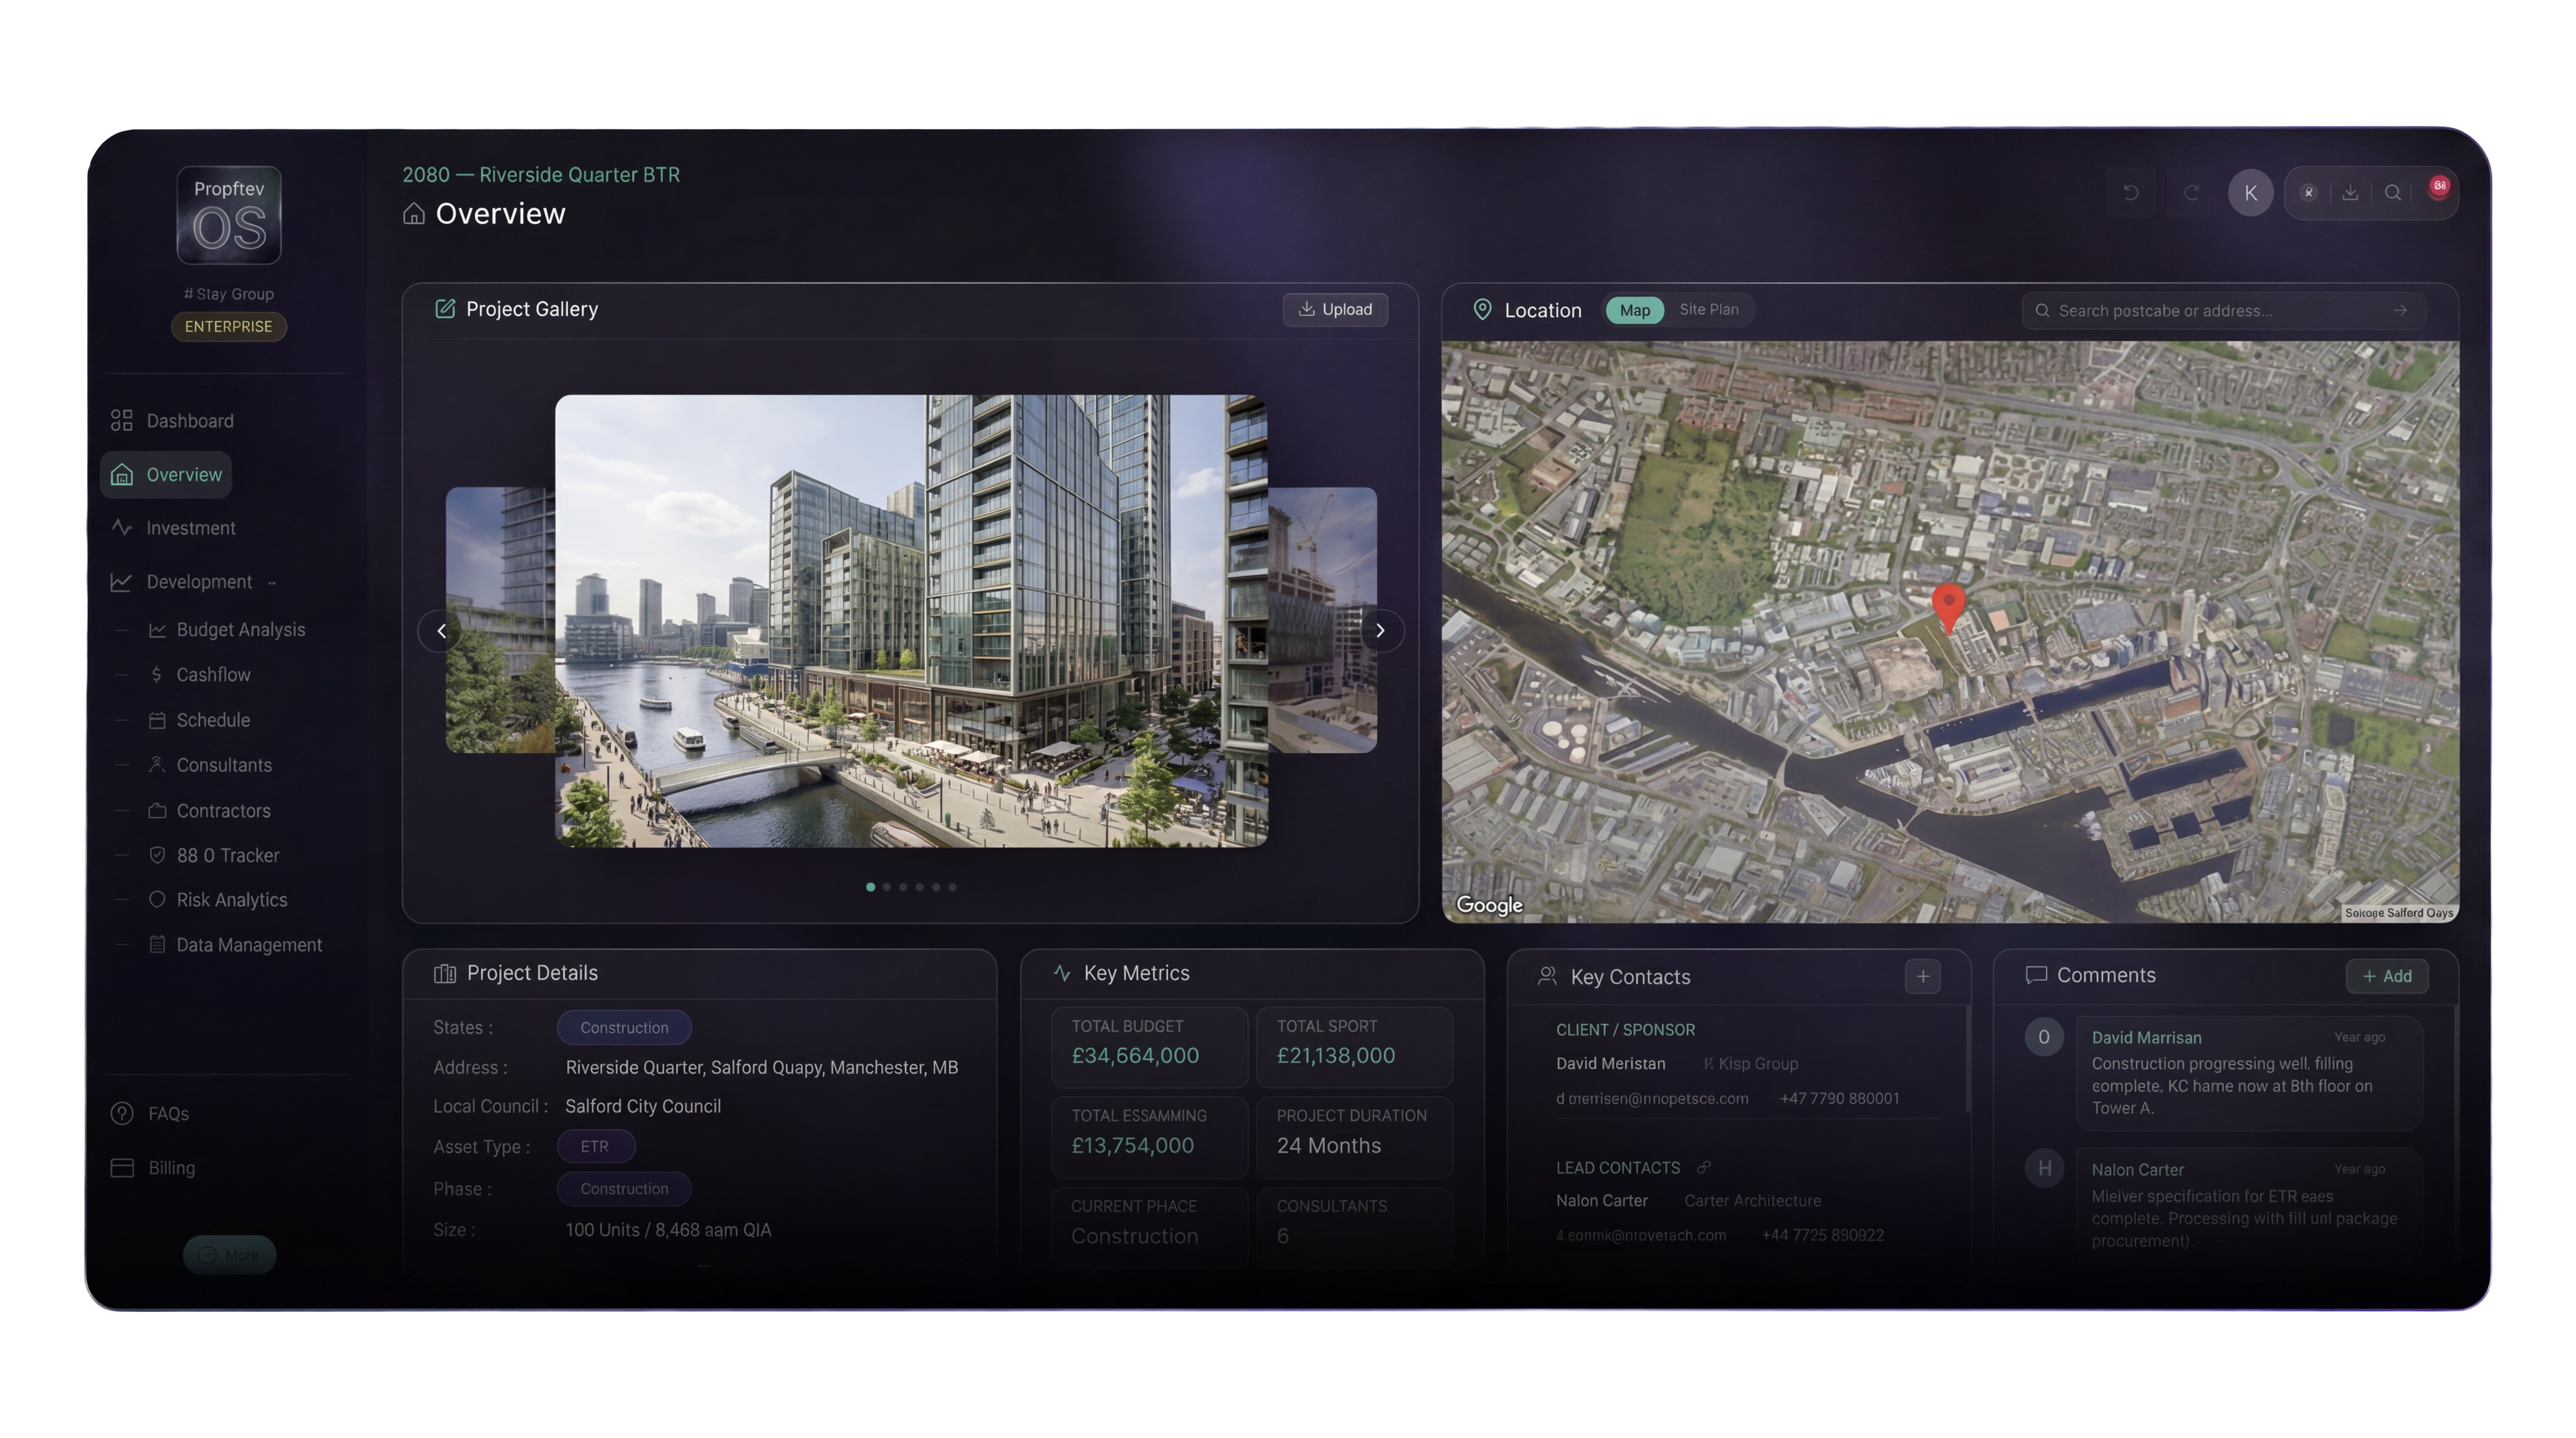The width and height of the screenshot is (2576, 1438).
Task: Click the redo arrow in the header
Action: pyautogui.click(x=2191, y=193)
